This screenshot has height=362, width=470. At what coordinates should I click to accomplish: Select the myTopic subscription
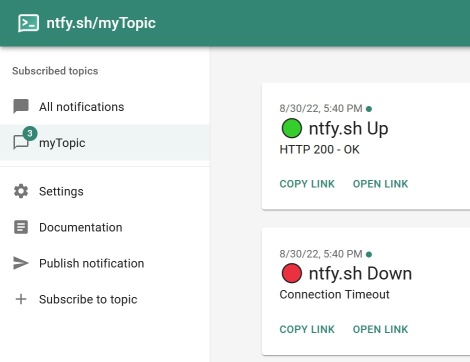(105, 143)
